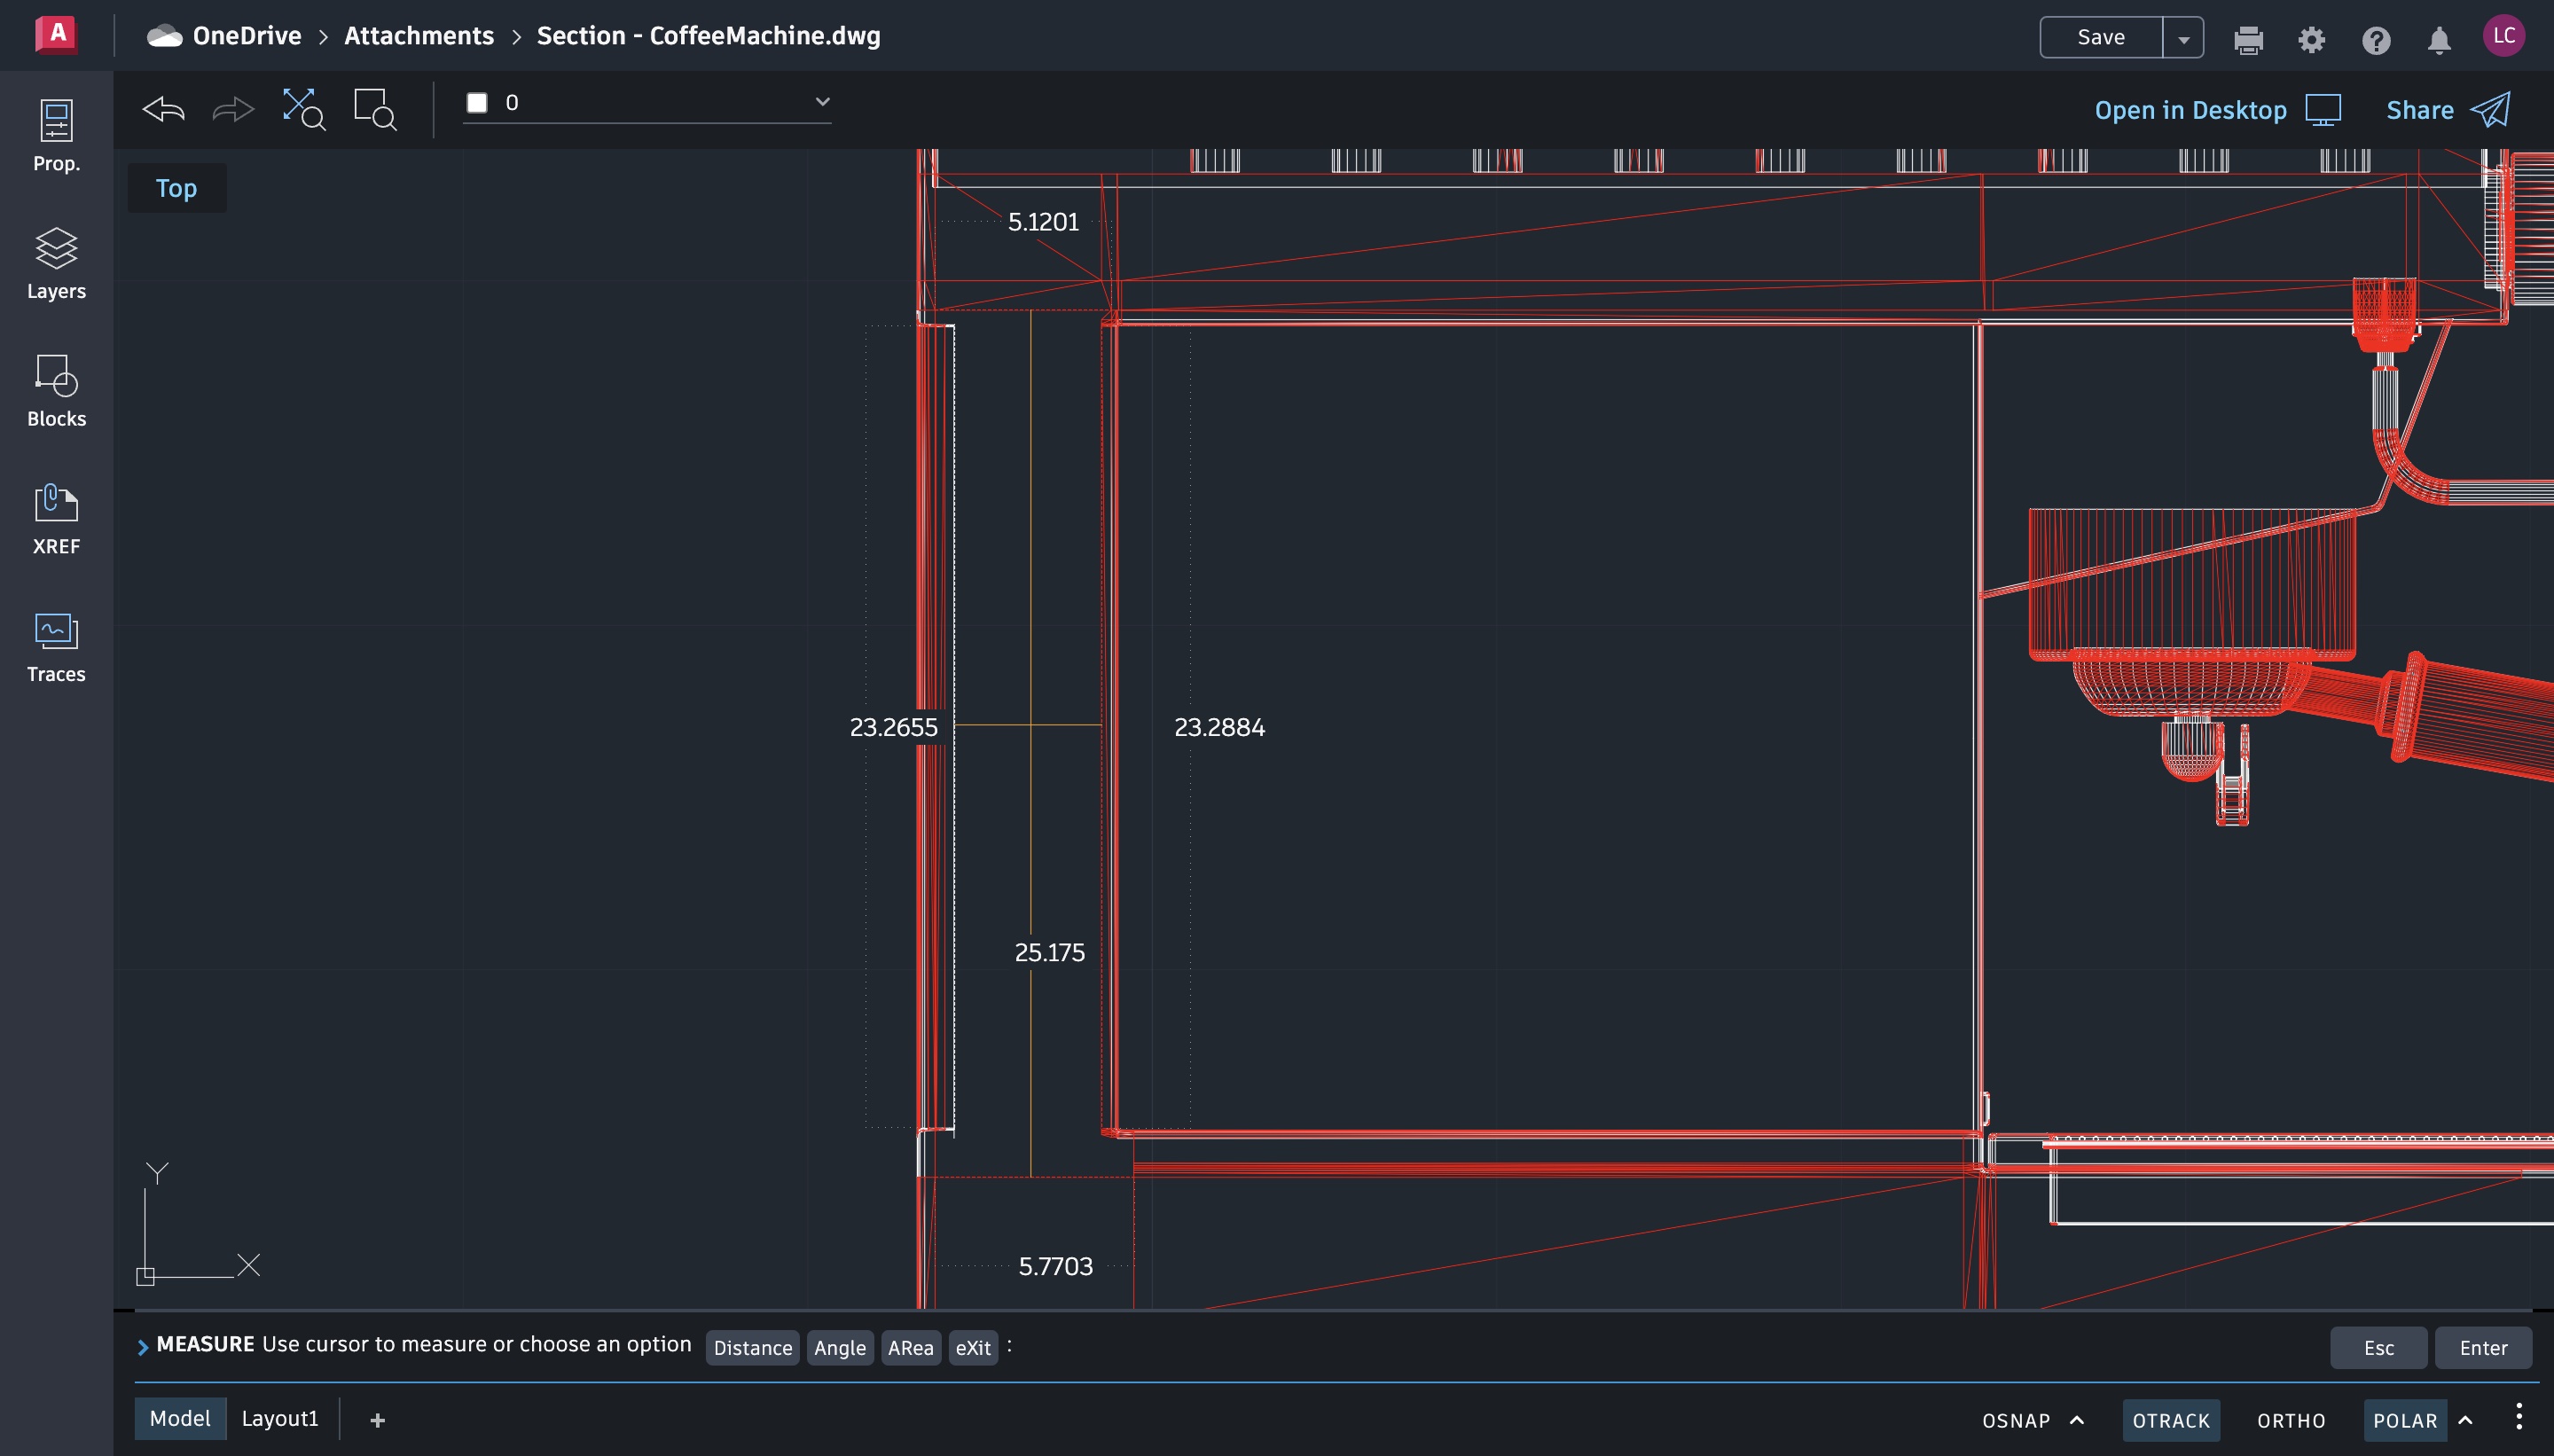Open the Layers panel
This screenshot has height=1456, width=2554.
click(x=56, y=264)
